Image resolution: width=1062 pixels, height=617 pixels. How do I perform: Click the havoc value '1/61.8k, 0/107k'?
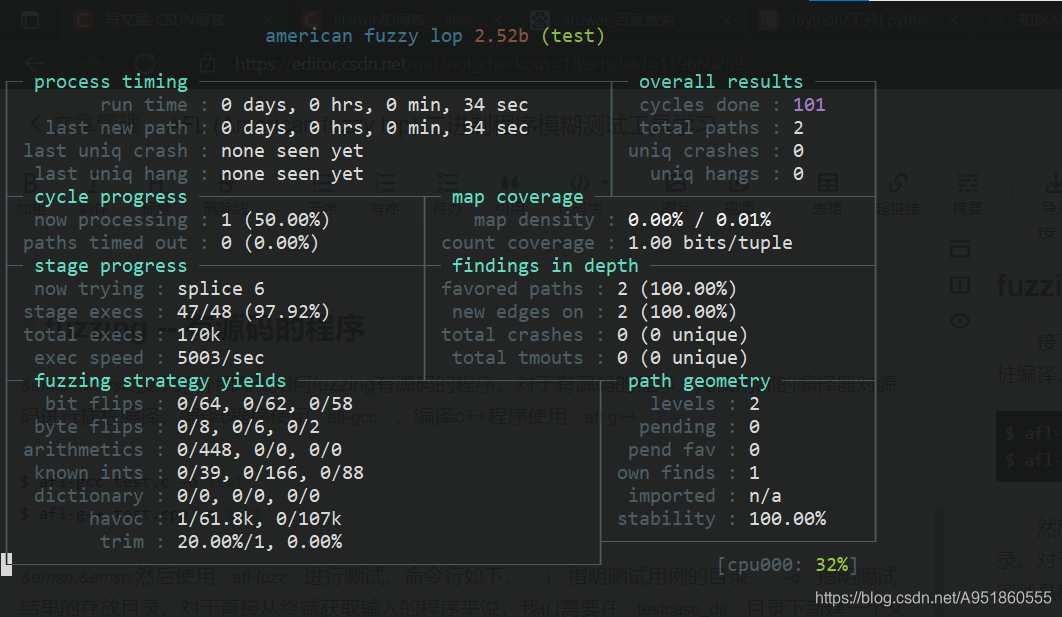259,519
